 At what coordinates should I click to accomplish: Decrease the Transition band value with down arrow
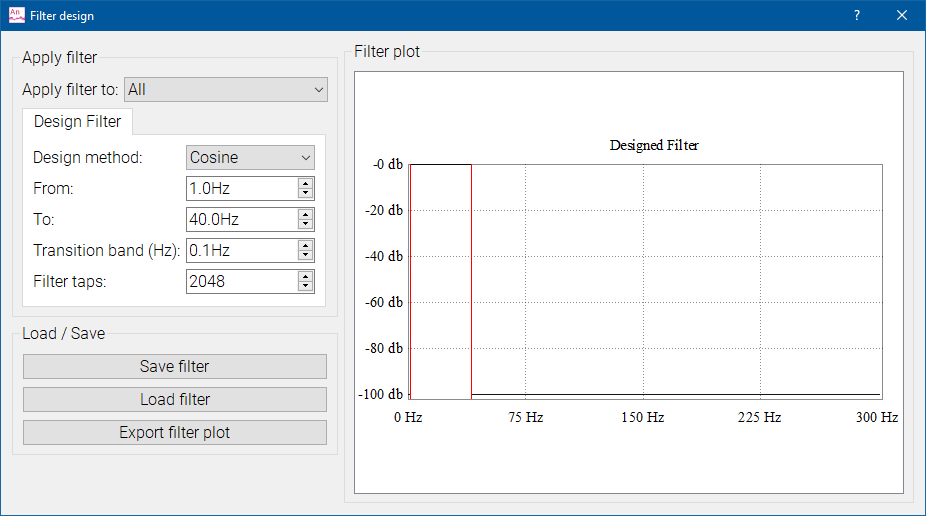click(x=305, y=255)
